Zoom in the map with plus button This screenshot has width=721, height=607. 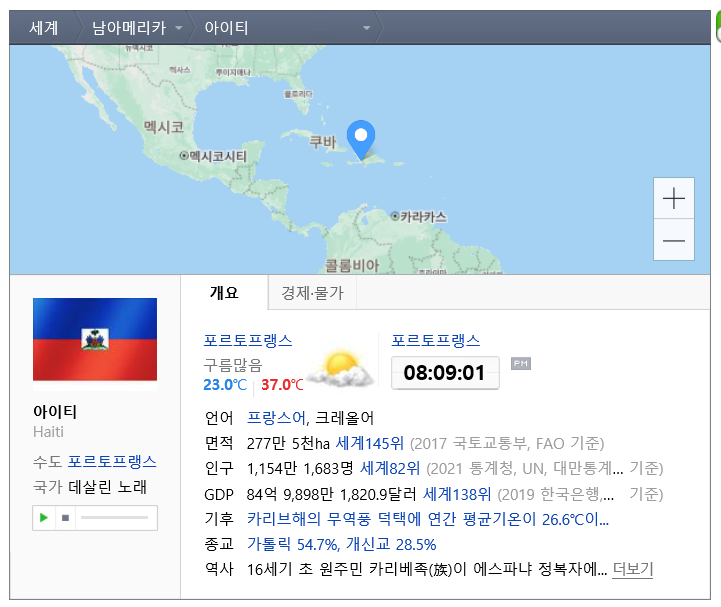674,198
